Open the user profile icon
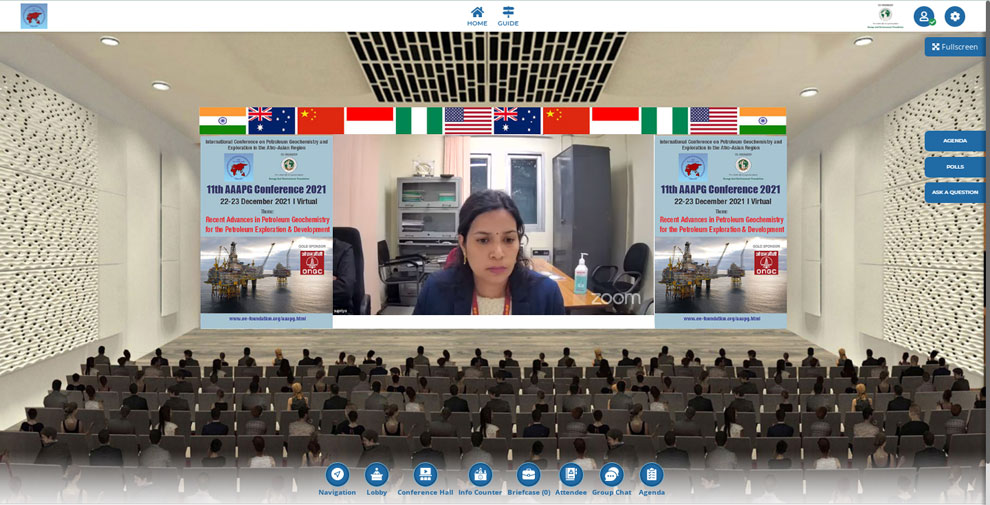 click(x=924, y=16)
